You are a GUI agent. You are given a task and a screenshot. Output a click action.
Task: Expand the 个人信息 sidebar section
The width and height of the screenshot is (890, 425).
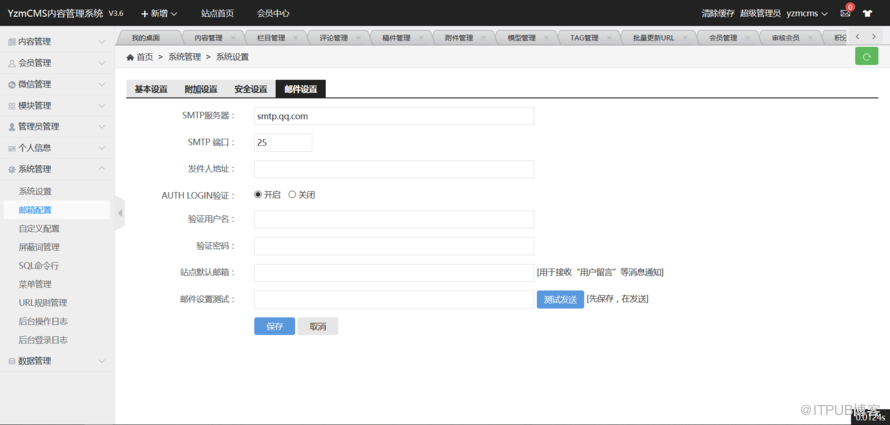coord(102,148)
